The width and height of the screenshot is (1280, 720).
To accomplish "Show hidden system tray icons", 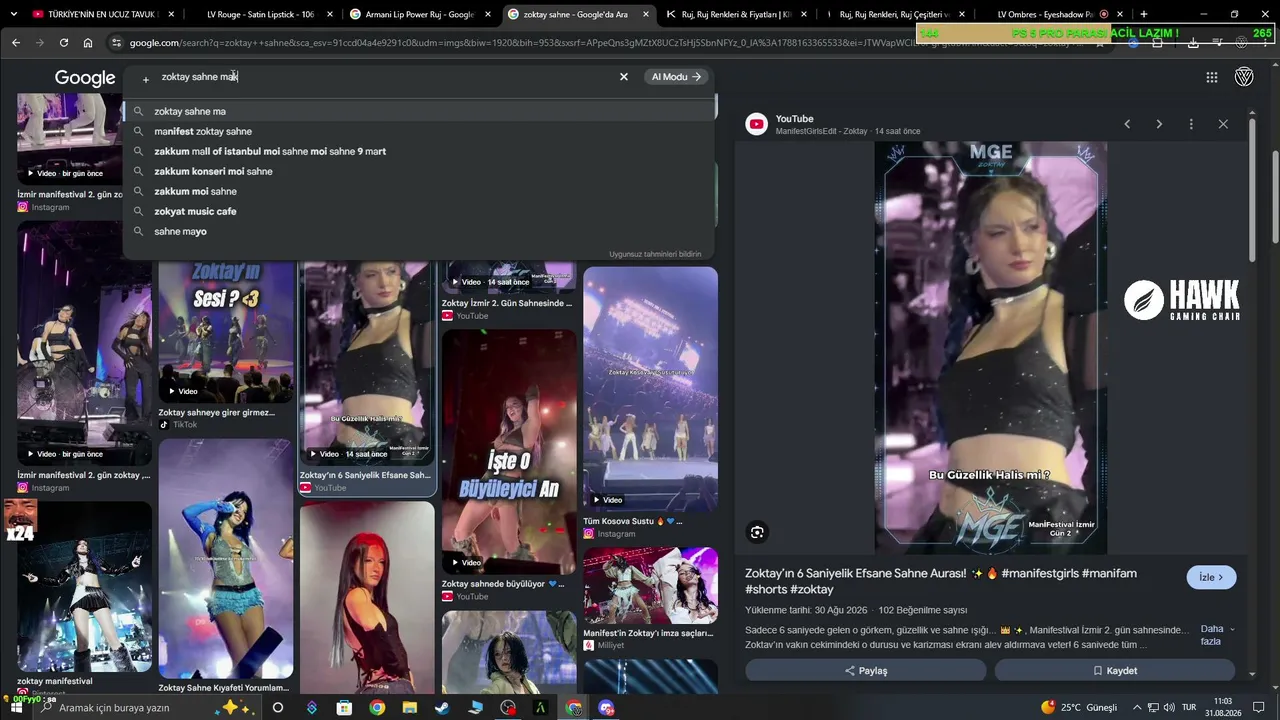I will click(1137, 708).
